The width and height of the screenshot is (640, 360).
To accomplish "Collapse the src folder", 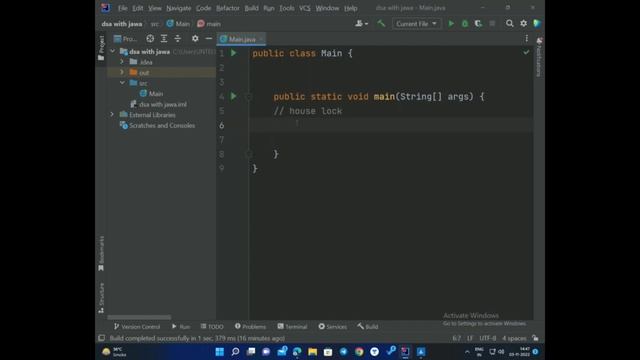I will [122, 83].
